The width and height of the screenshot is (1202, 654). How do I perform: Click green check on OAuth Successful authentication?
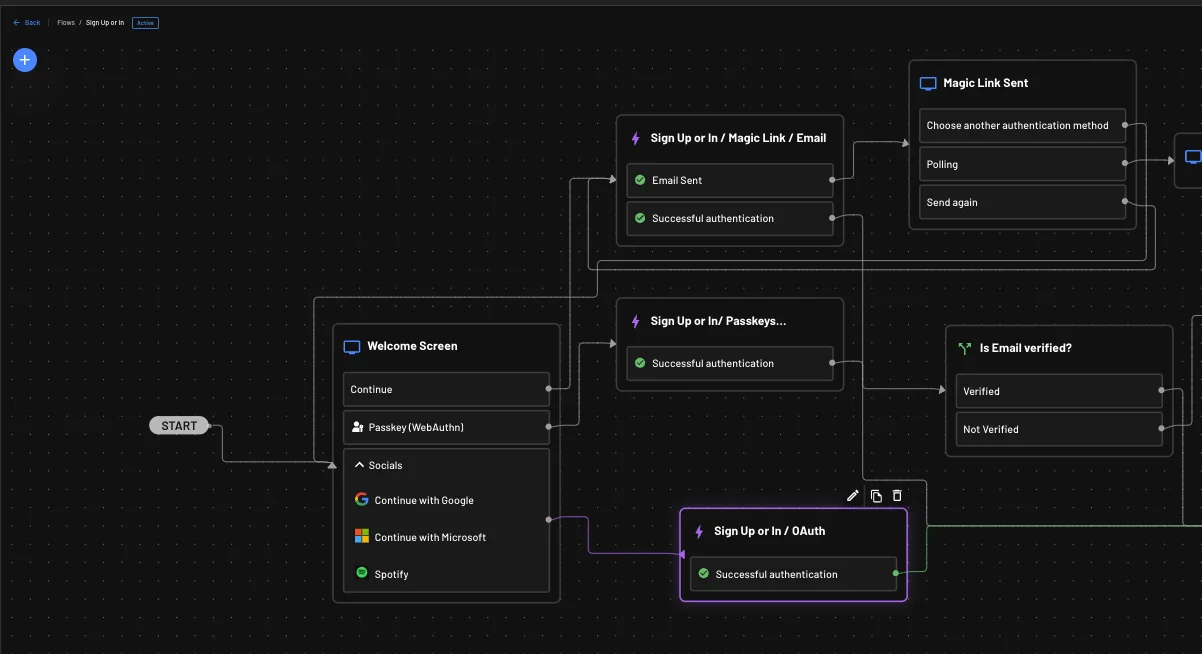704,574
